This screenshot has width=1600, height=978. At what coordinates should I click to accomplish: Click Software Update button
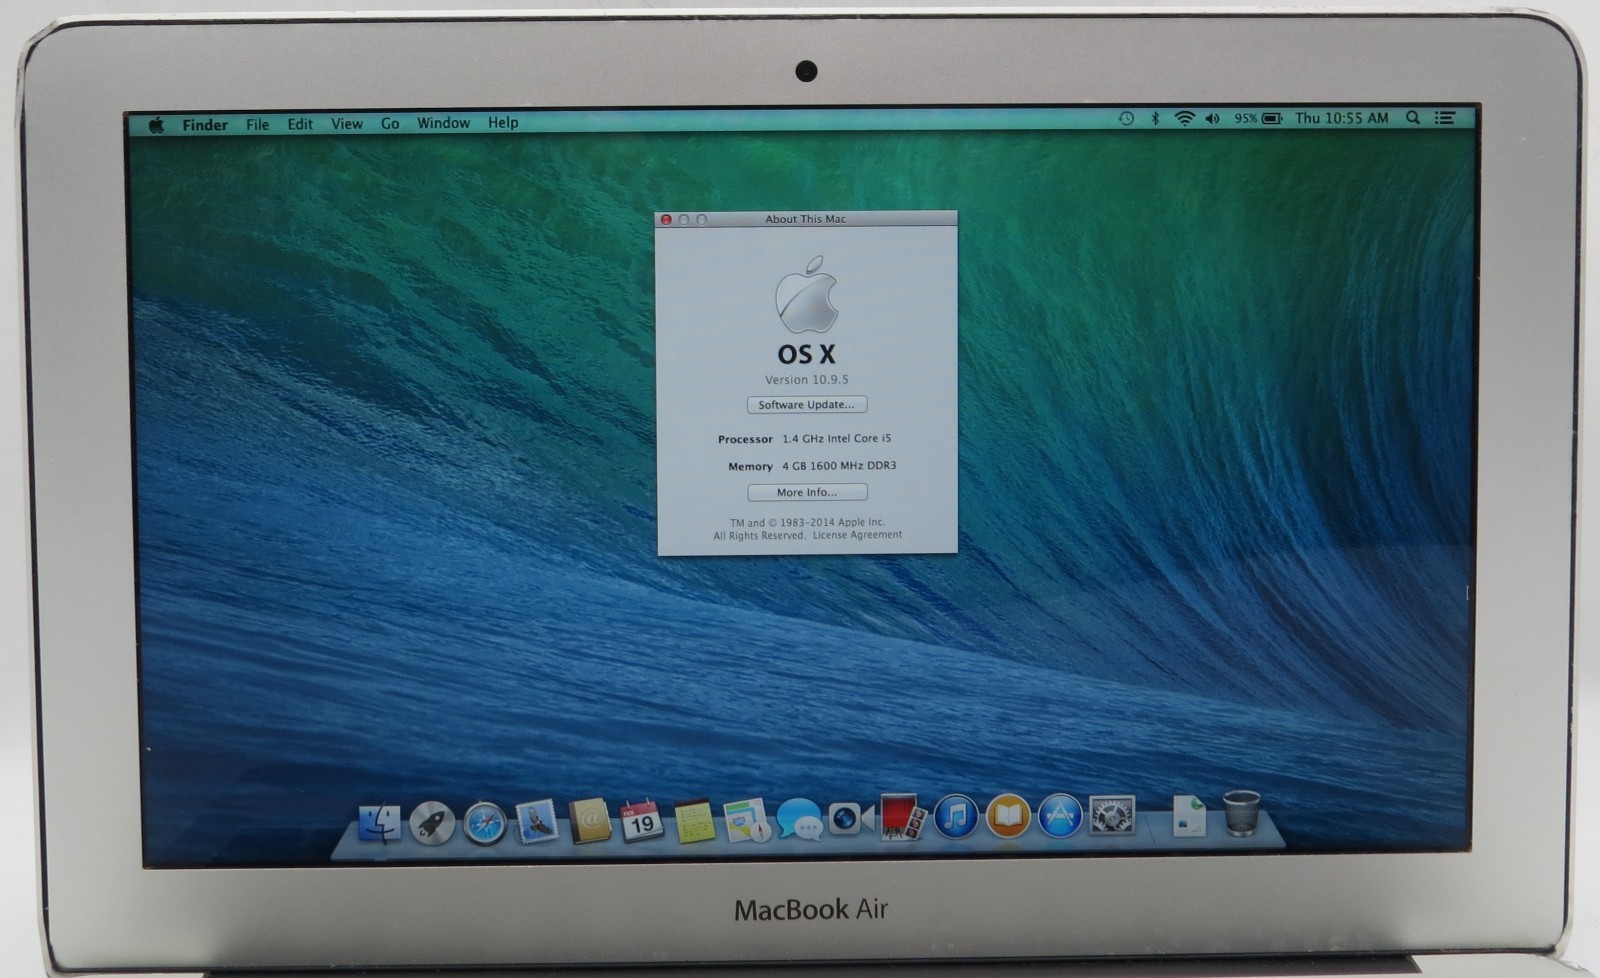click(807, 405)
